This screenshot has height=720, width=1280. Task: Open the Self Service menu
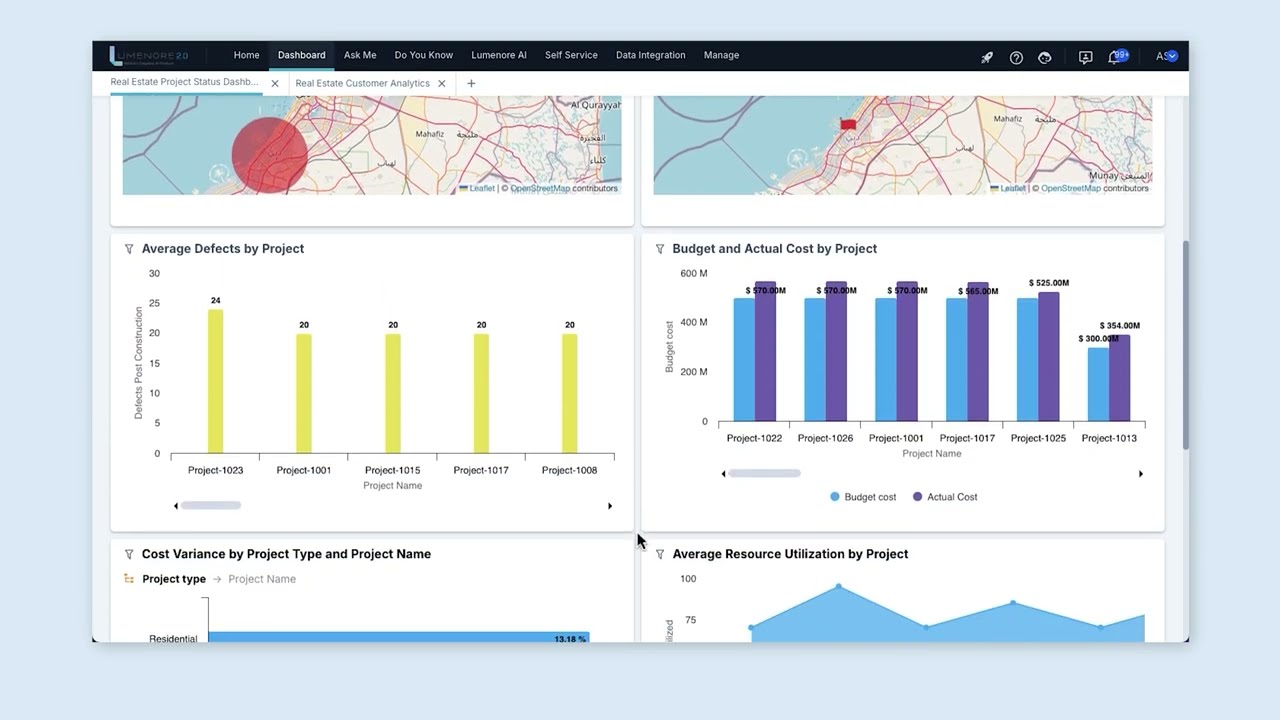[x=571, y=55]
